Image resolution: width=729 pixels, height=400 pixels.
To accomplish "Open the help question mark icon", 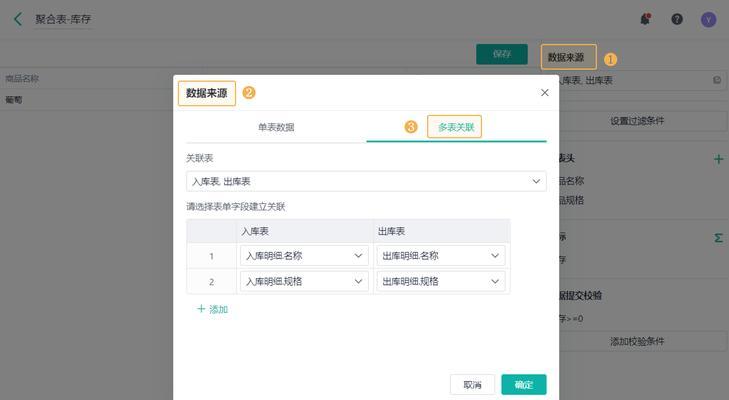I will click(677, 19).
